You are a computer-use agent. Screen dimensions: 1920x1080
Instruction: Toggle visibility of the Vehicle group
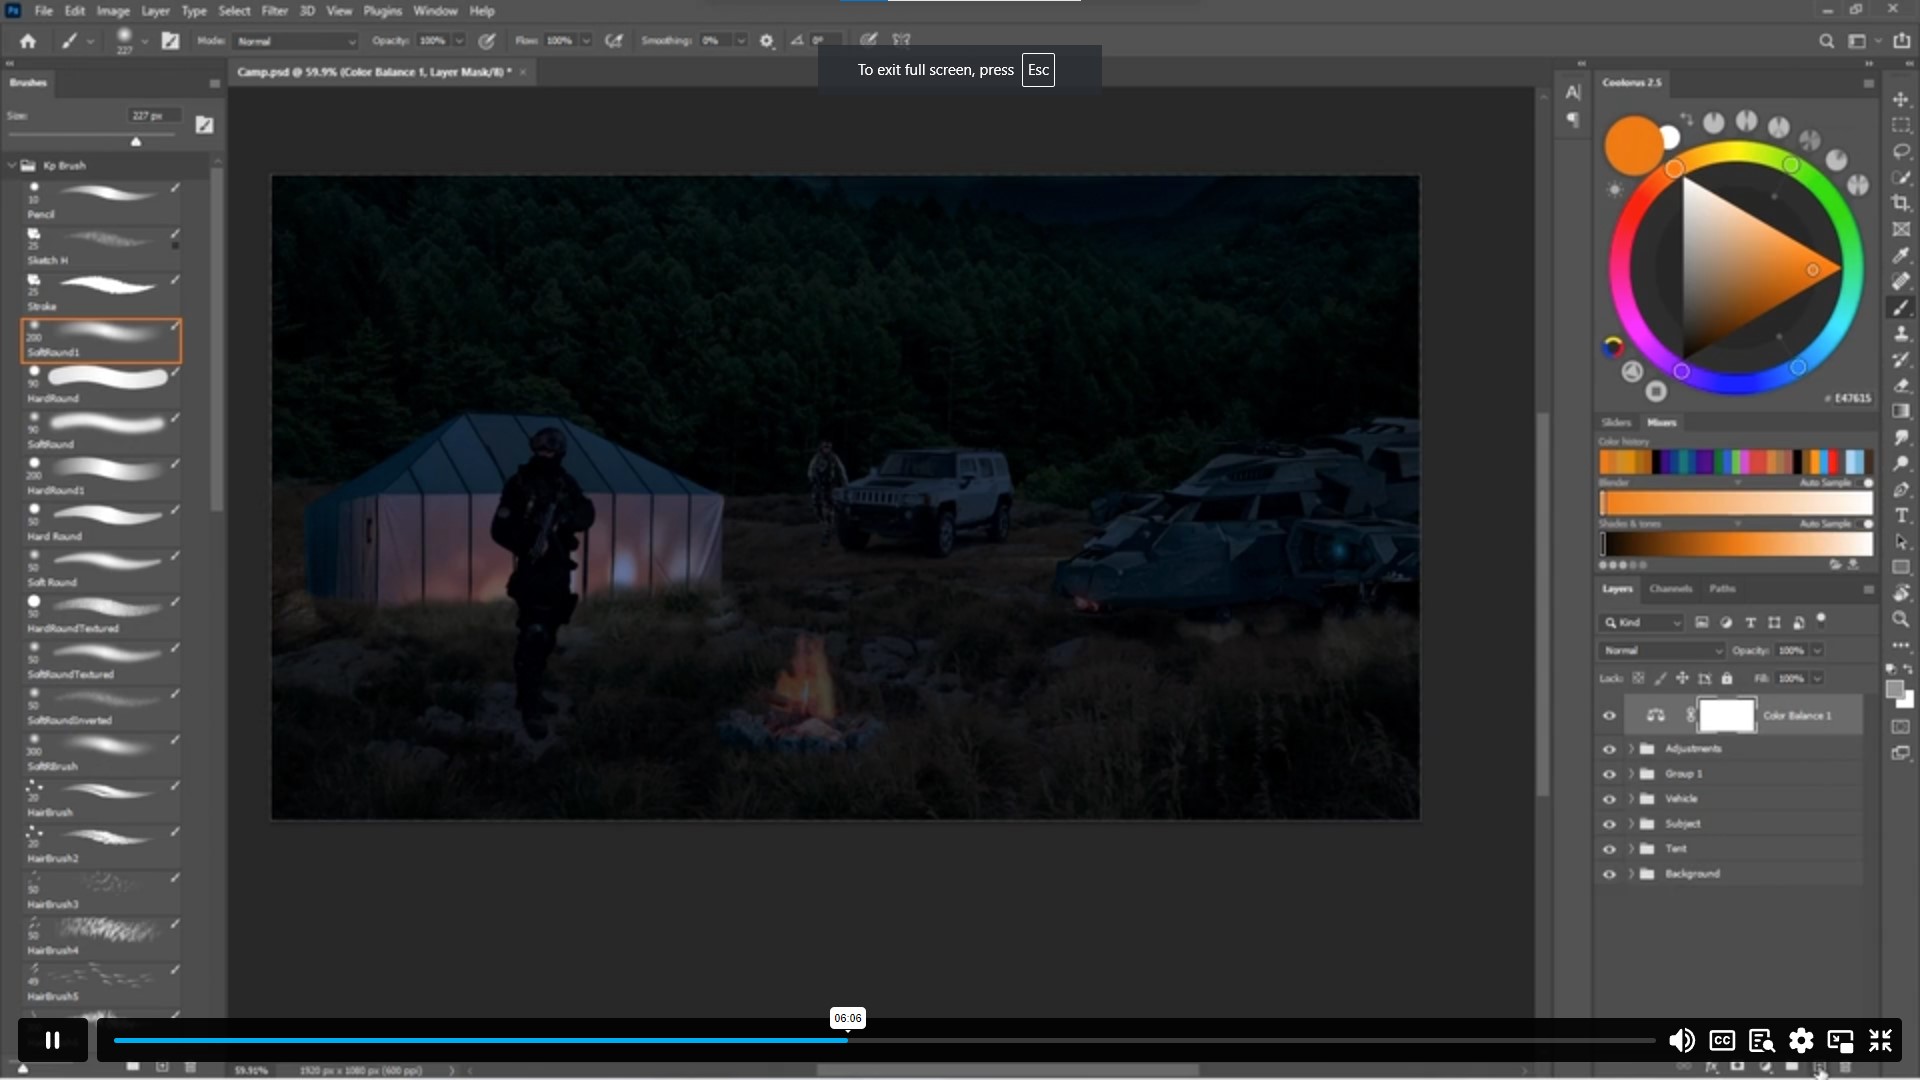point(1610,799)
